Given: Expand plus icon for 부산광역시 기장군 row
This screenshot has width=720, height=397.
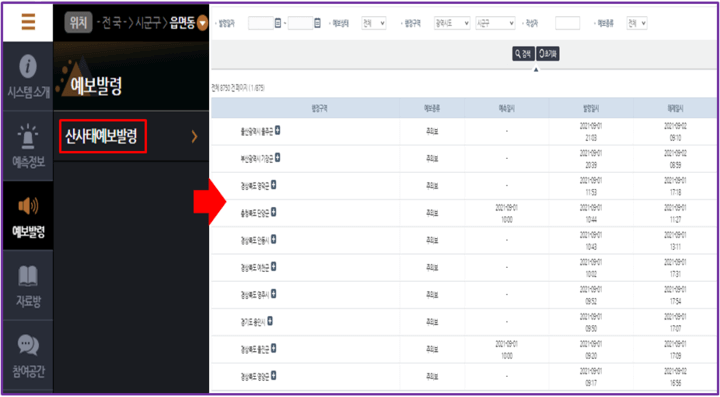Looking at the screenshot, I should click(278, 158).
